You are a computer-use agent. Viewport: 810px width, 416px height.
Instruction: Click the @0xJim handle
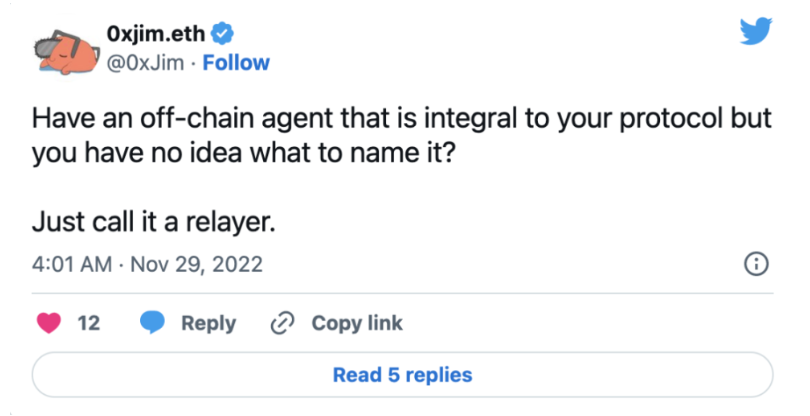point(145,63)
